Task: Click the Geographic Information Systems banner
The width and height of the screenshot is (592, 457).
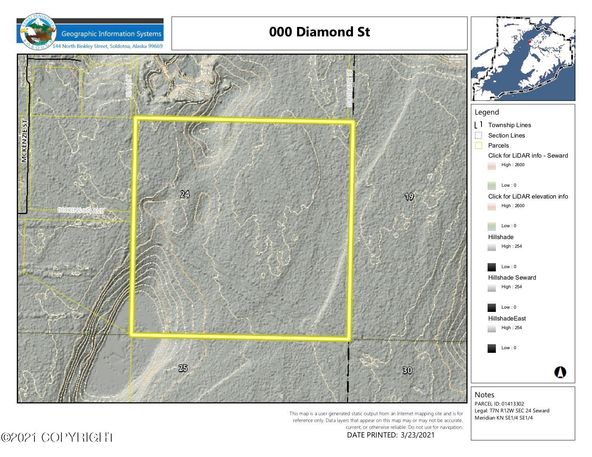Action: 111,34
